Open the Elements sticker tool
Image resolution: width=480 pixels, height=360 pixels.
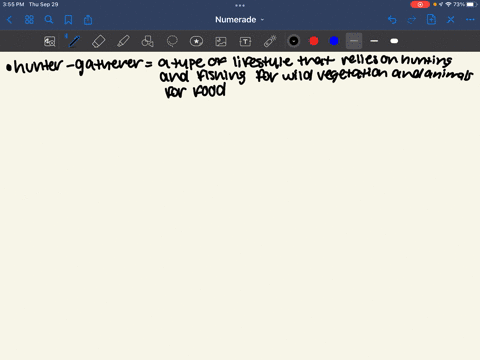(196, 41)
